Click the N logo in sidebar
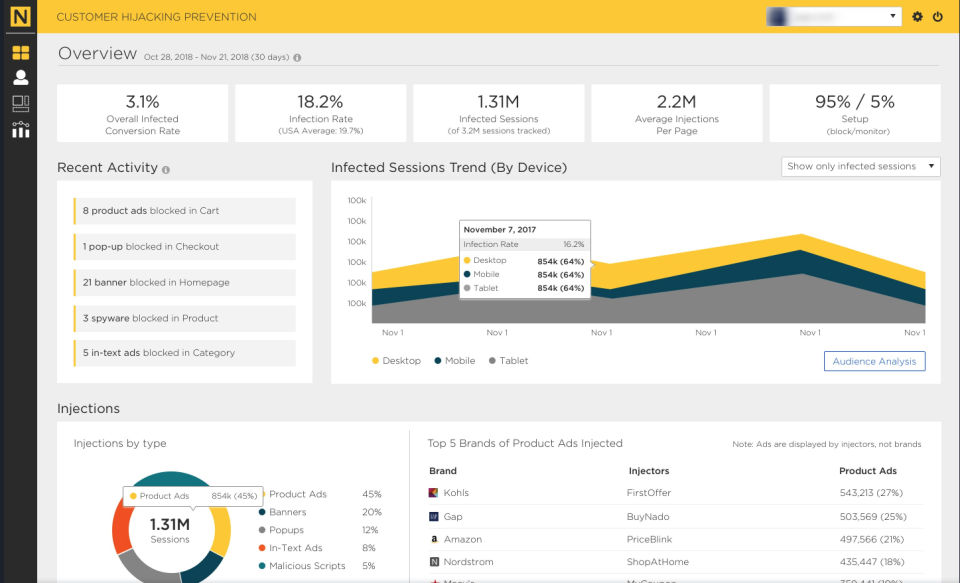Viewport: 960px width, 583px height. point(20,17)
